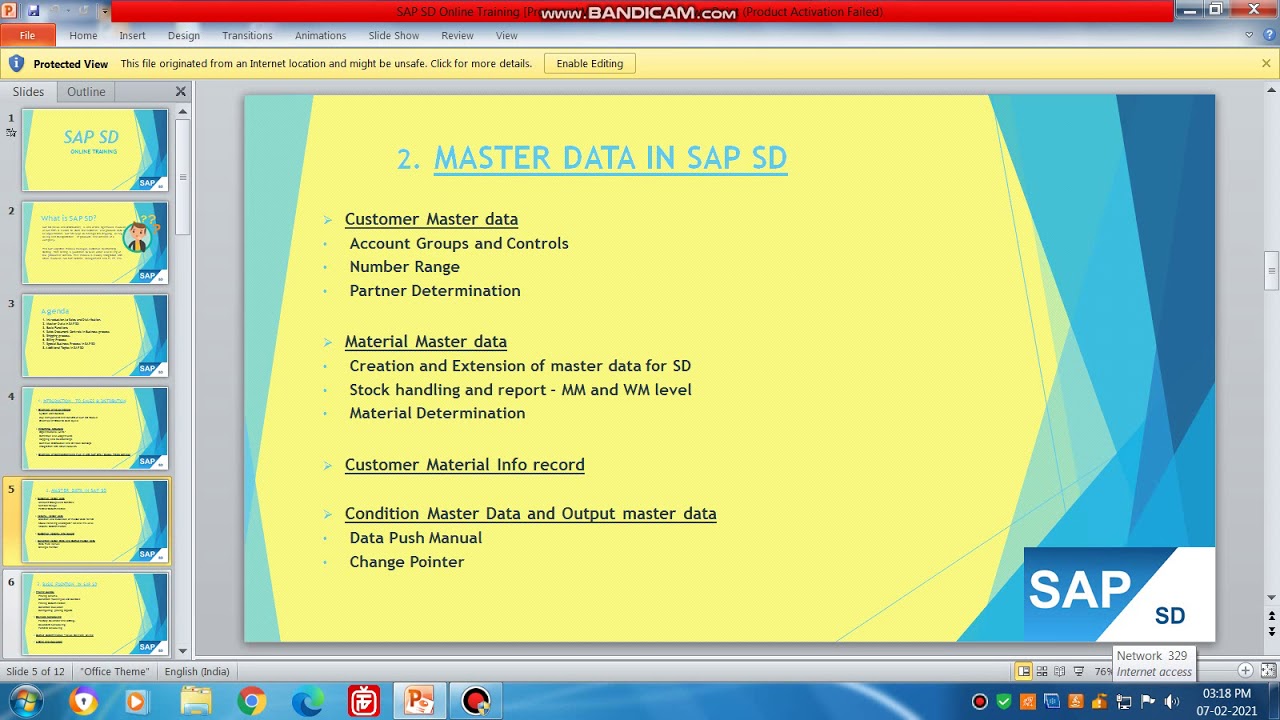Open File Explorer from the taskbar
This screenshot has height=720, width=1280.
pyautogui.click(x=195, y=701)
